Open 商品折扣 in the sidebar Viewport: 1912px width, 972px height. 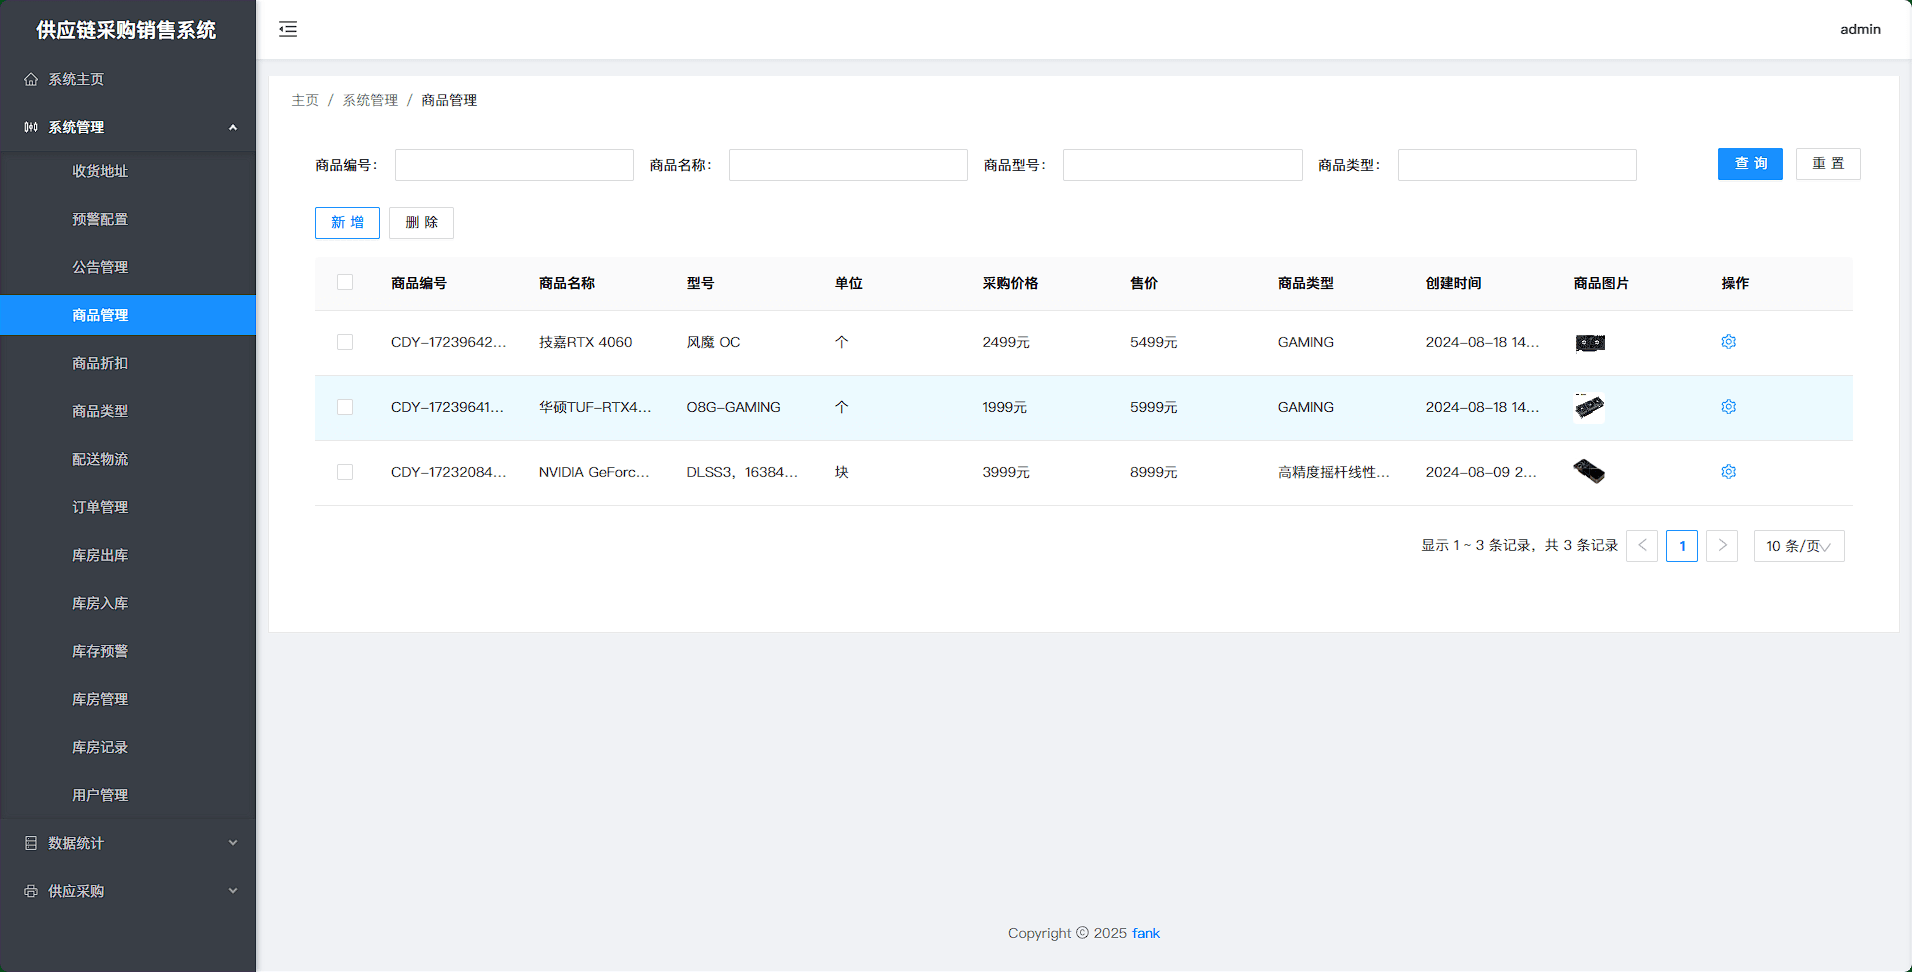[x=100, y=363]
